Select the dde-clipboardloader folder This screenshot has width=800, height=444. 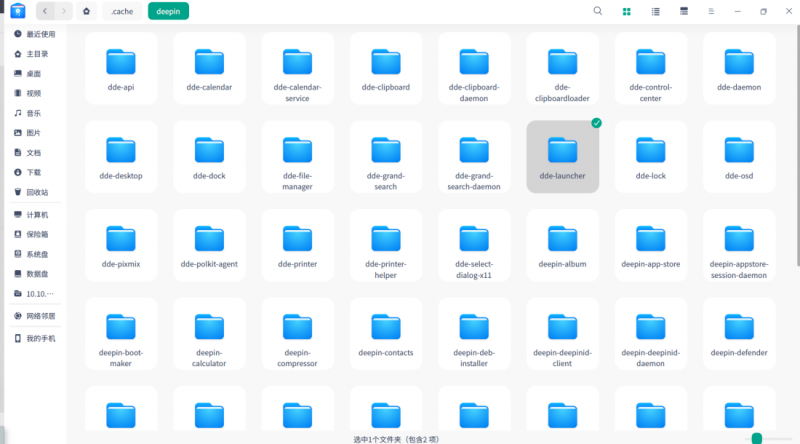(562, 68)
